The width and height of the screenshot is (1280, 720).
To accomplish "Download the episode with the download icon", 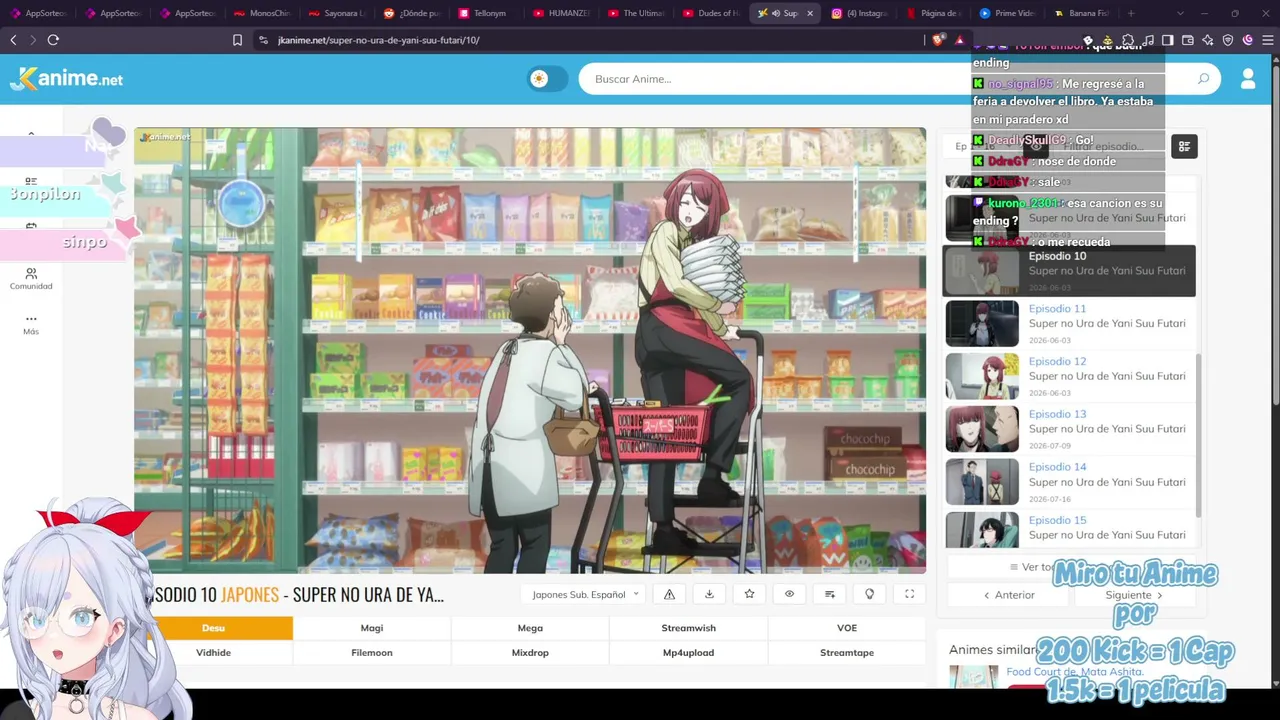I will point(709,594).
